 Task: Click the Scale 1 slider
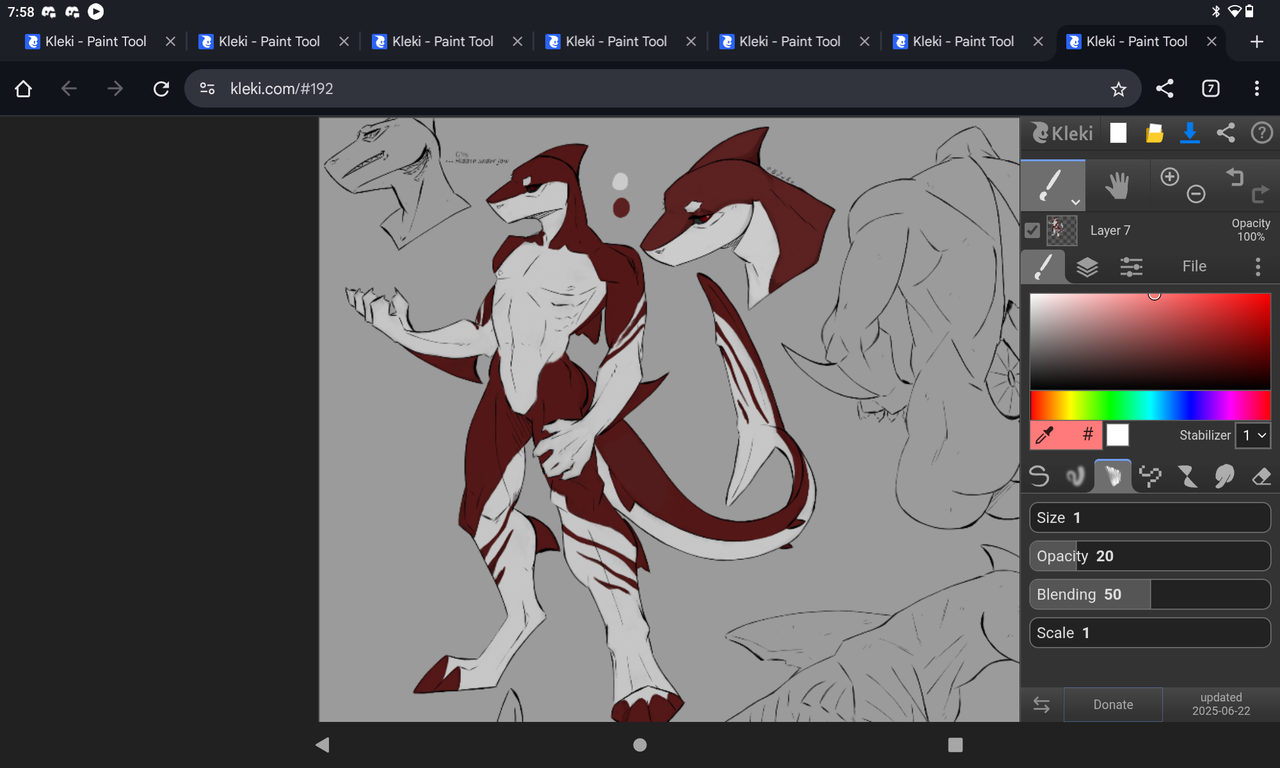tap(1150, 632)
